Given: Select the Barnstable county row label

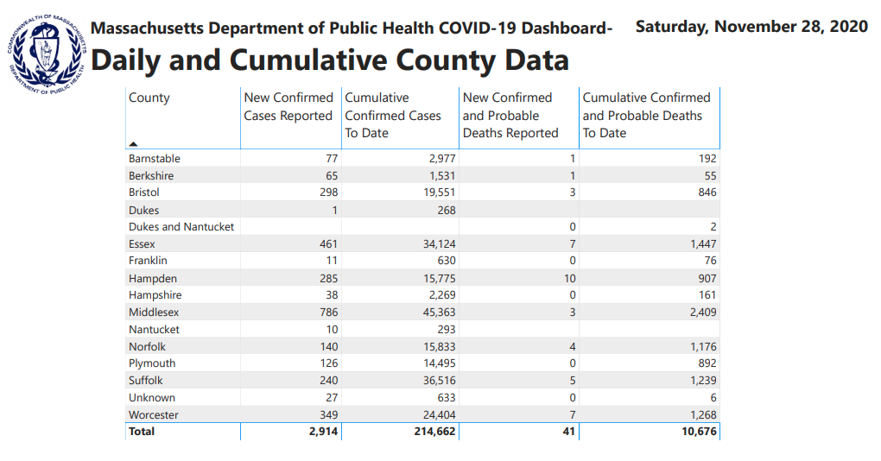Looking at the screenshot, I should pyautogui.click(x=155, y=159).
